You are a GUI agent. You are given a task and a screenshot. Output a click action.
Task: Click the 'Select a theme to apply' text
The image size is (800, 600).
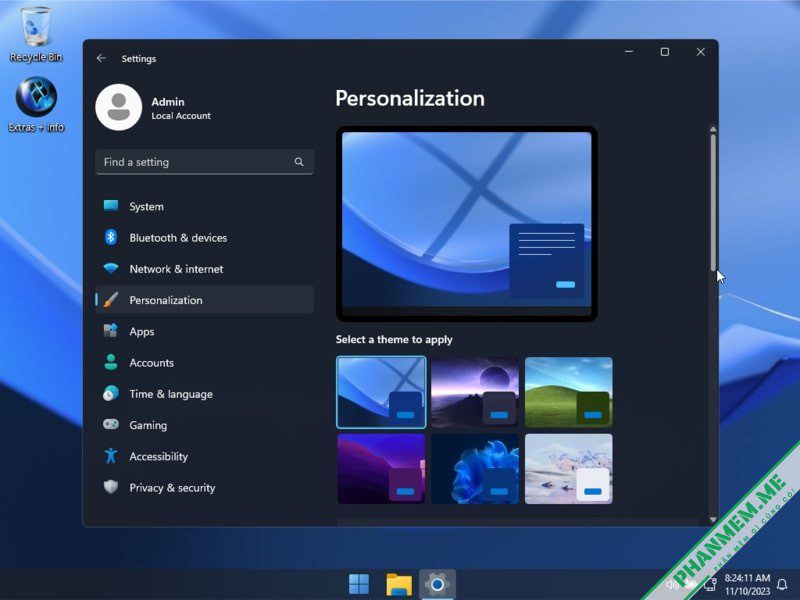pyautogui.click(x=394, y=339)
